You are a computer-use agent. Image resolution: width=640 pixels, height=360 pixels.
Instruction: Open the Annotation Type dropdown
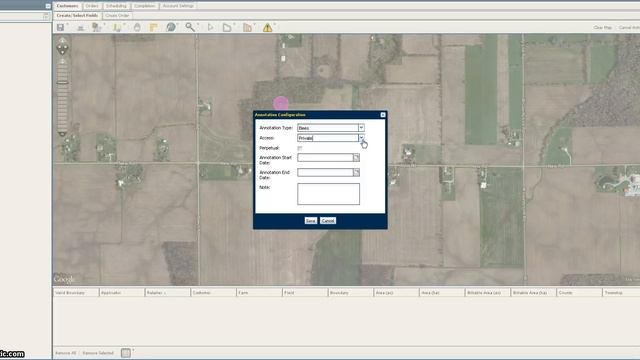(361, 128)
